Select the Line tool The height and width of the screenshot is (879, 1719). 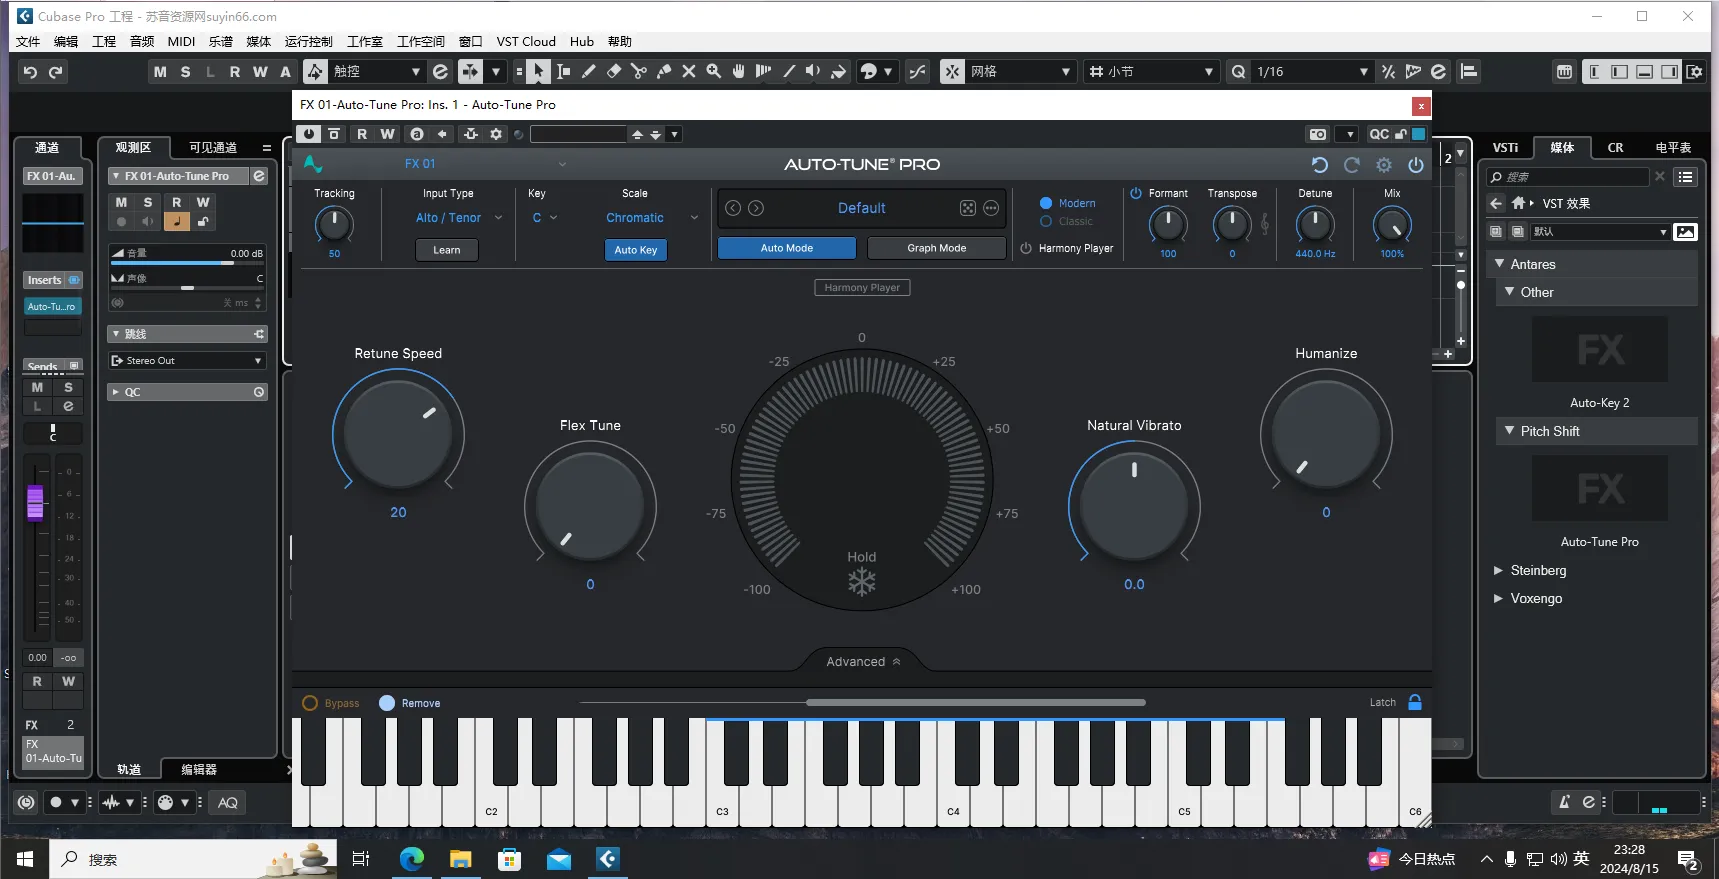pos(789,71)
